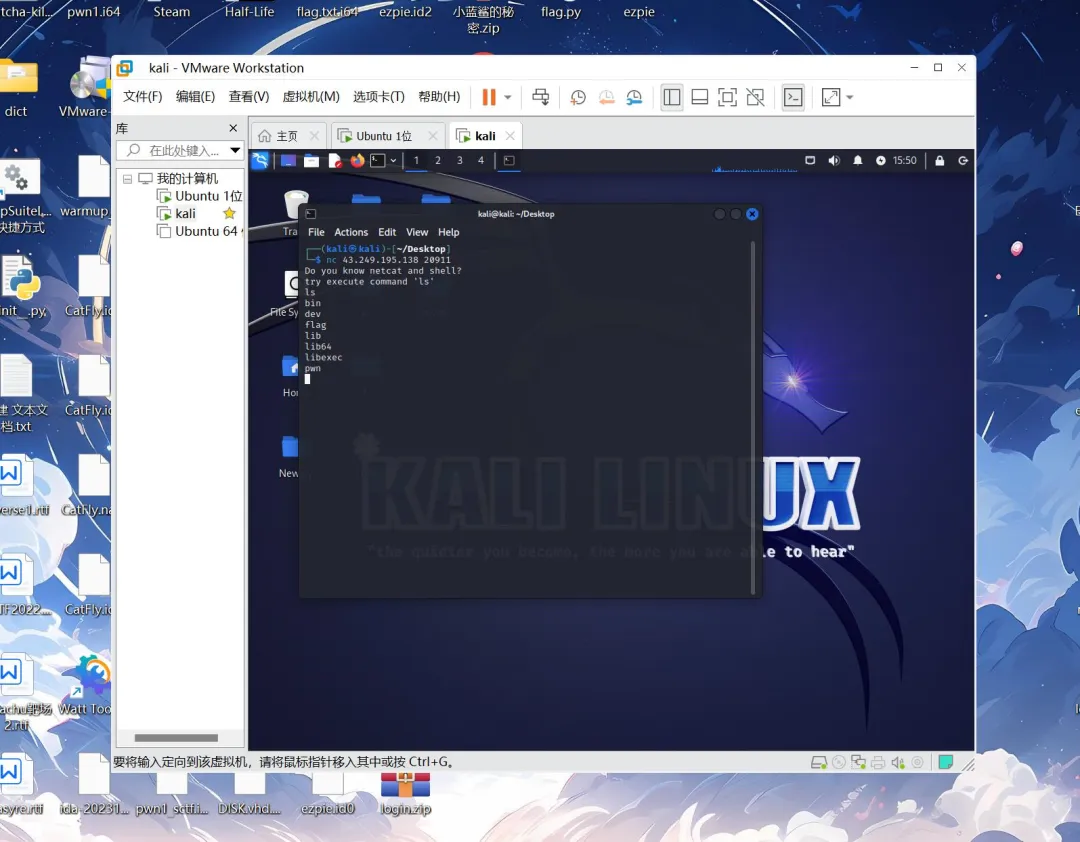
Task: Click the library search input field
Action: click(x=176, y=150)
